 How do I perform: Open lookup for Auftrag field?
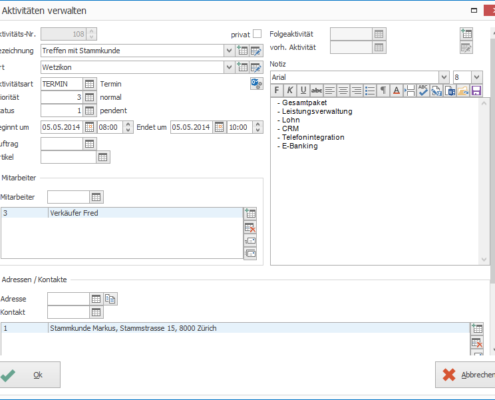click(89, 144)
